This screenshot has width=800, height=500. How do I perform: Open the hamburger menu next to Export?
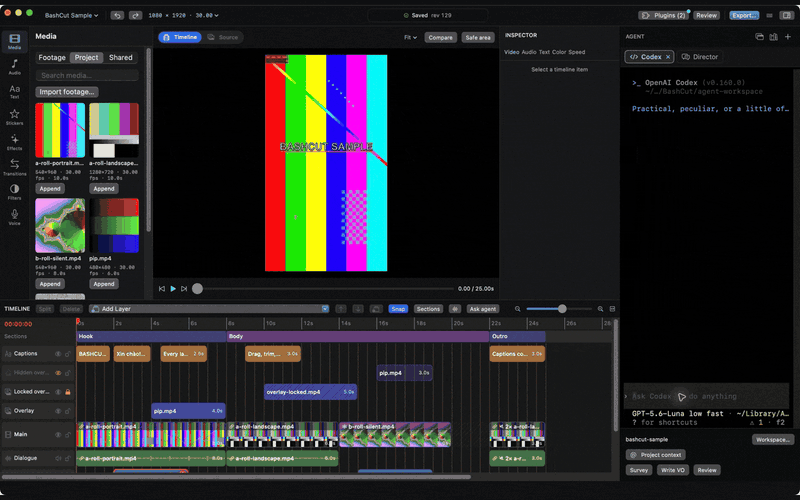[x=769, y=15]
